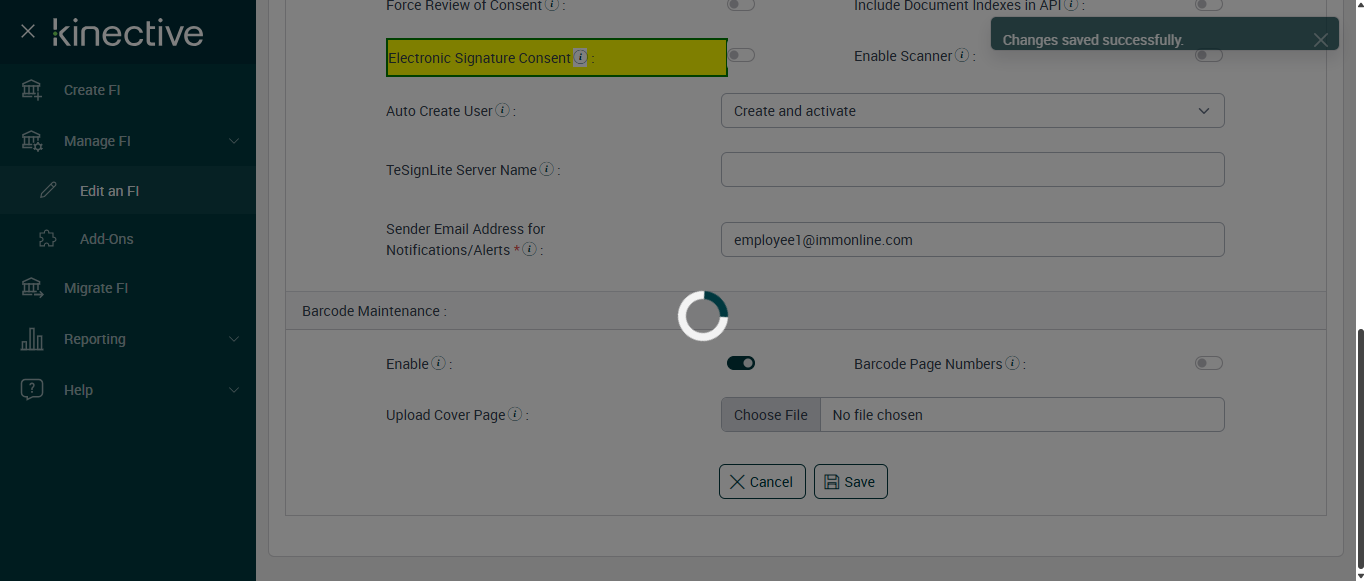Click info icon next to Force Review of Consent
The width and height of the screenshot is (1366, 581).
click(x=552, y=5)
